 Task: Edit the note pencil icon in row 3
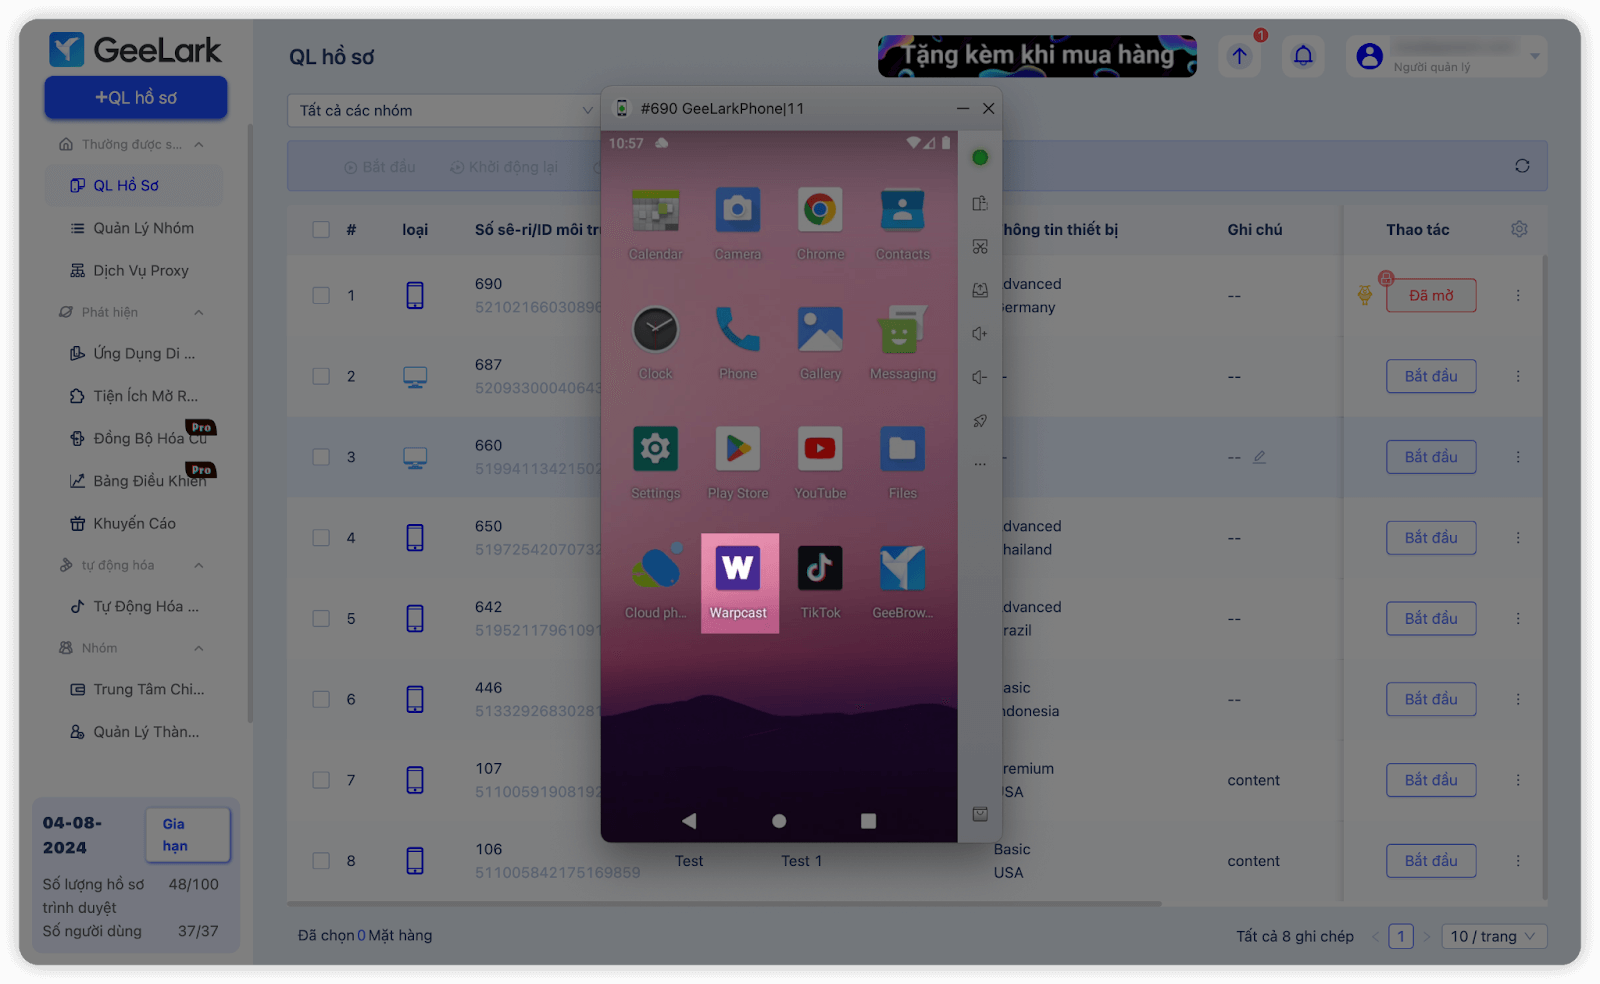click(x=1259, y=457)
